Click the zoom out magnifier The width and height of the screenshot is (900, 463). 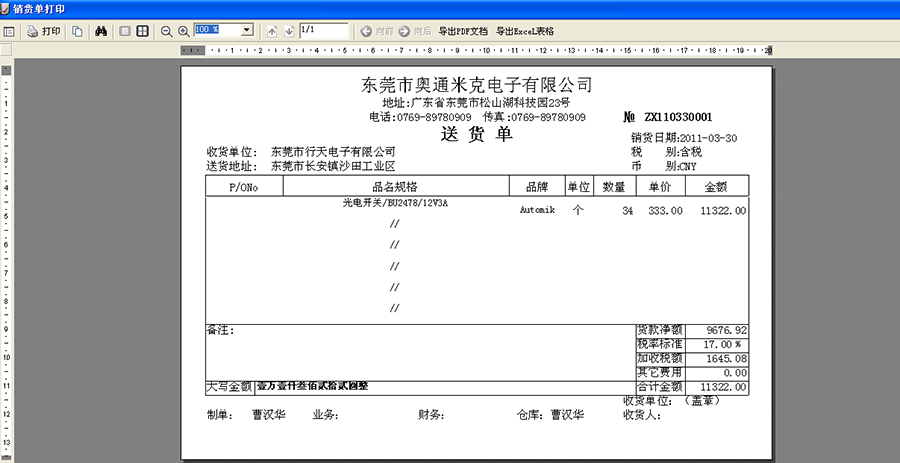click(166, 32)
